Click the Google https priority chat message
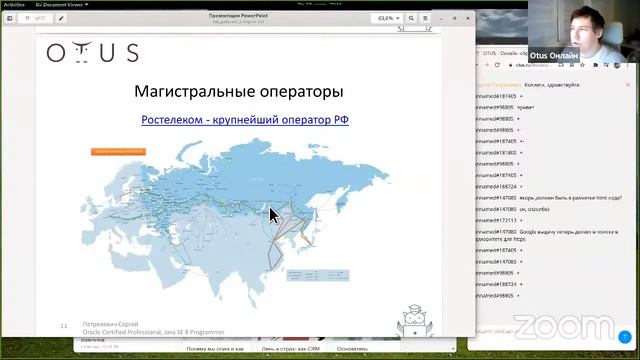Viewport: 640px width, 360px height. (x=547, y=236)
